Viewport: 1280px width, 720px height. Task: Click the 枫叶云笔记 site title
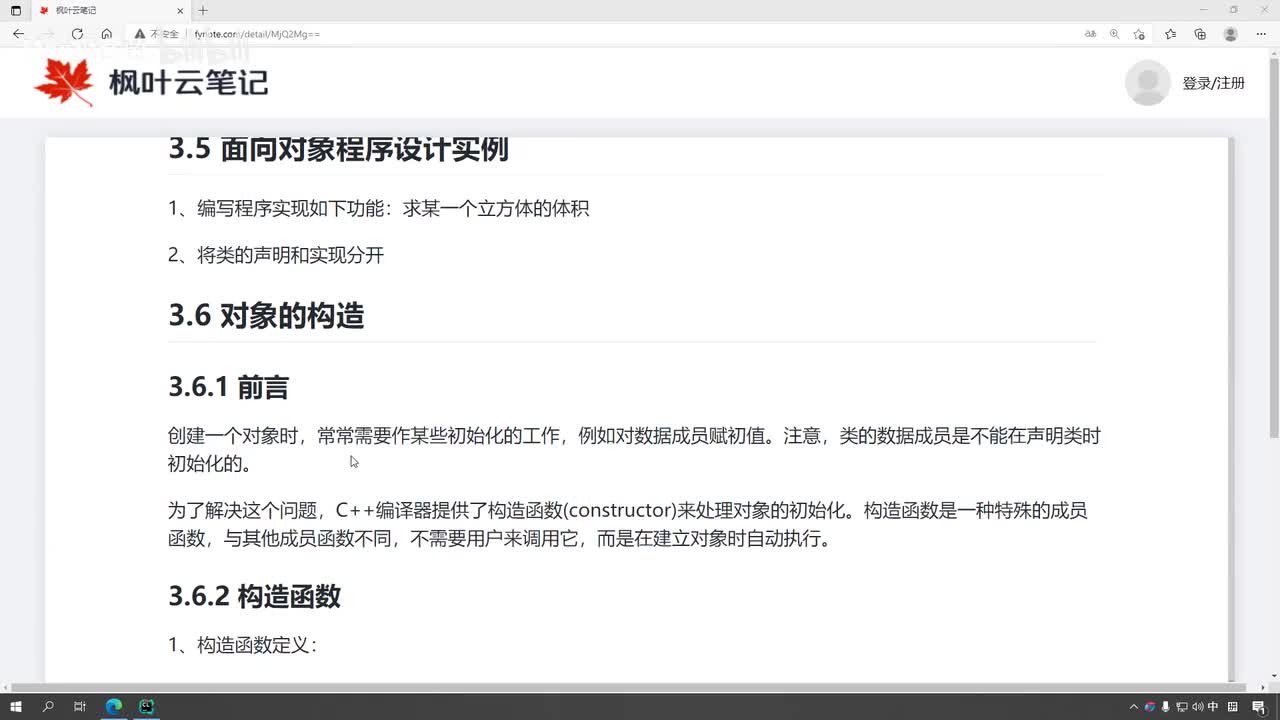click(188, 82)
